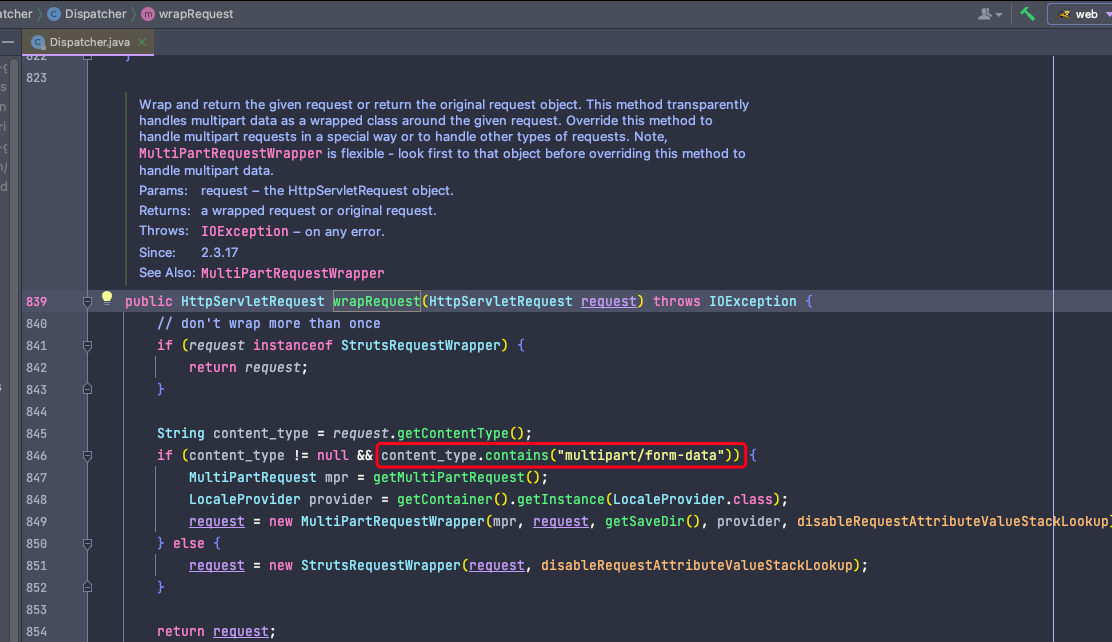Click MultiPartRequestWrapper link in doc description

tap(231, 154)
